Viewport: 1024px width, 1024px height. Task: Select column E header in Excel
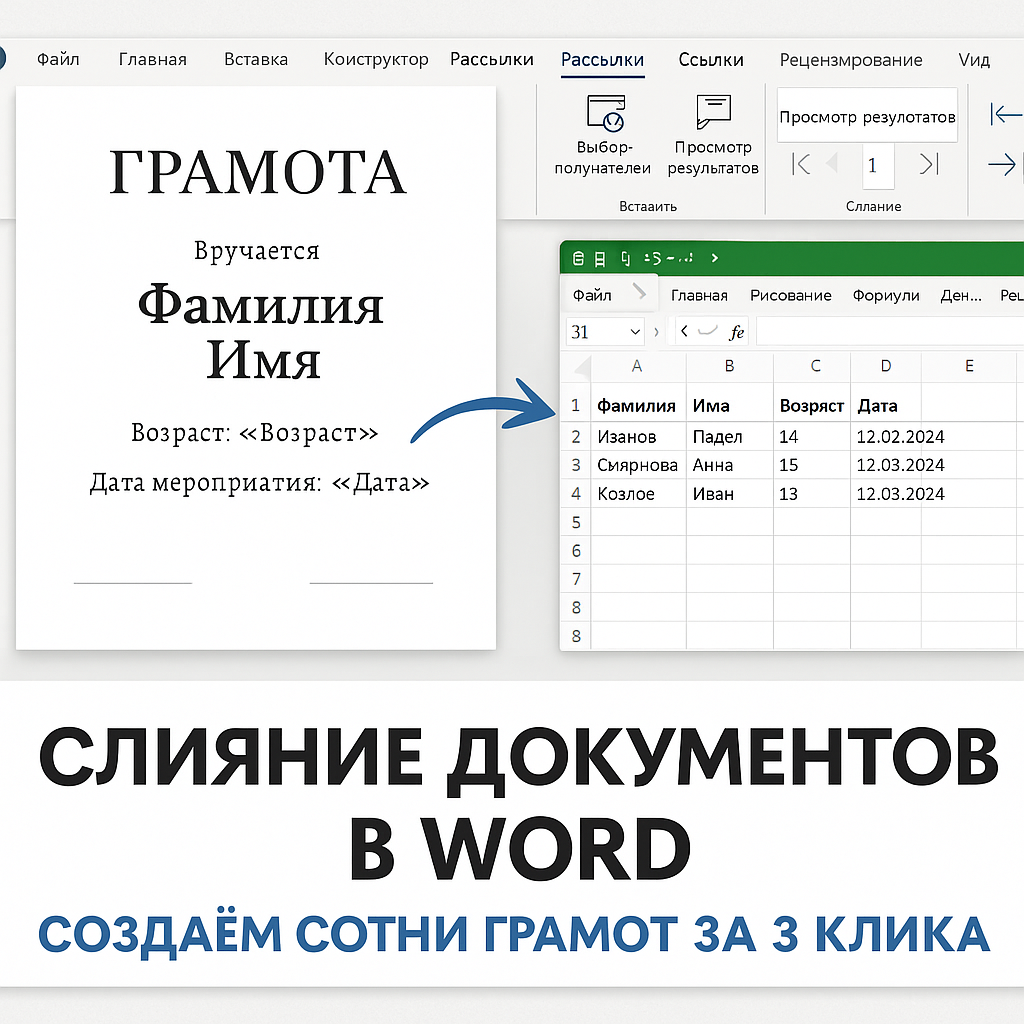coord(969,366)
